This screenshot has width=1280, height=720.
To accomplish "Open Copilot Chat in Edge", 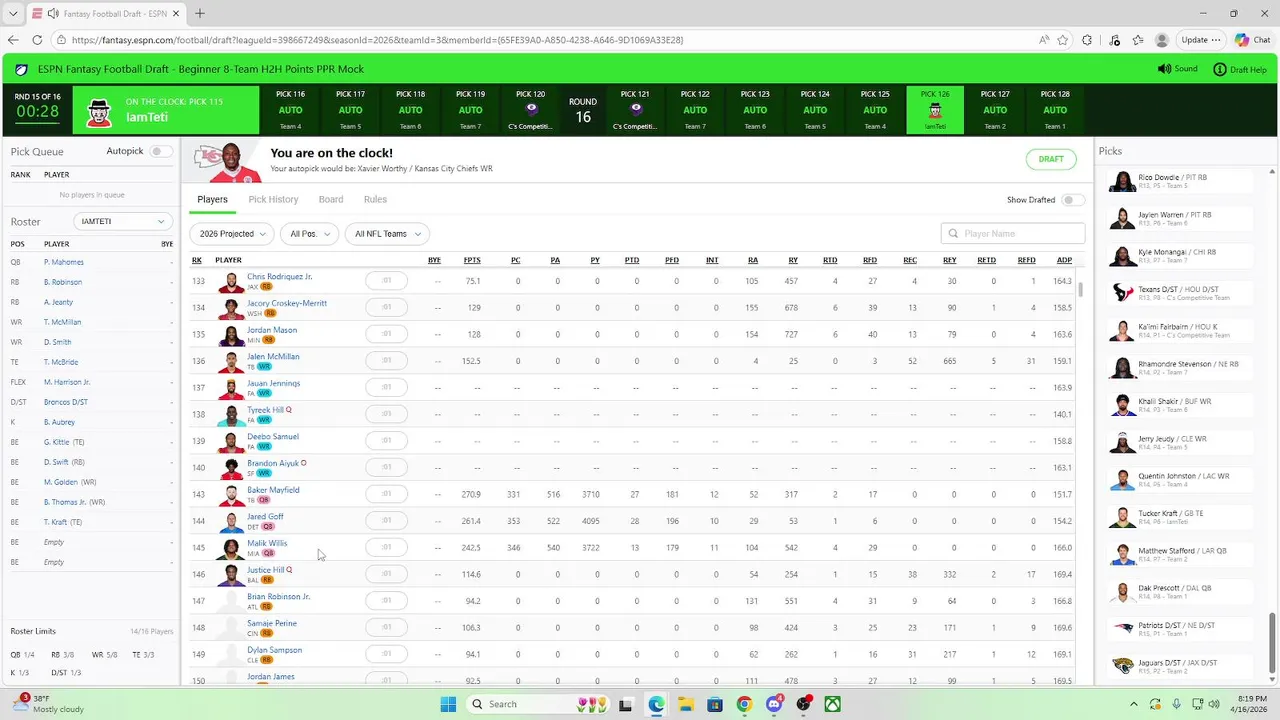I will [x=1253, y=40].
